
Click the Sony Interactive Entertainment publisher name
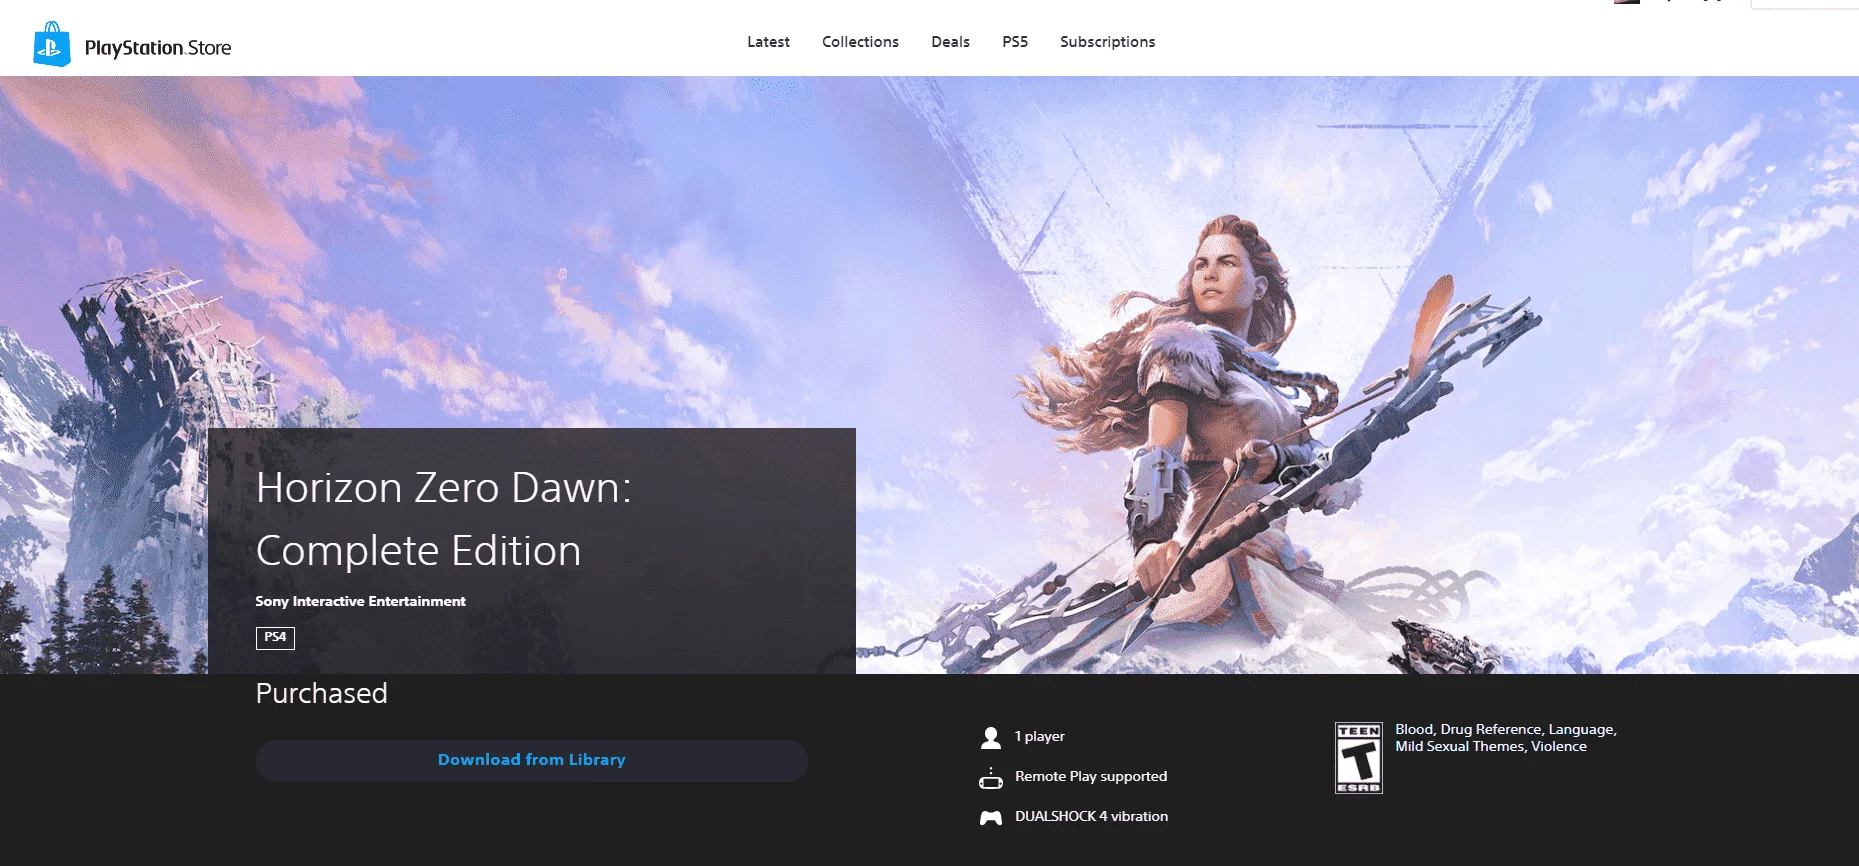click(x=360, y=601)
